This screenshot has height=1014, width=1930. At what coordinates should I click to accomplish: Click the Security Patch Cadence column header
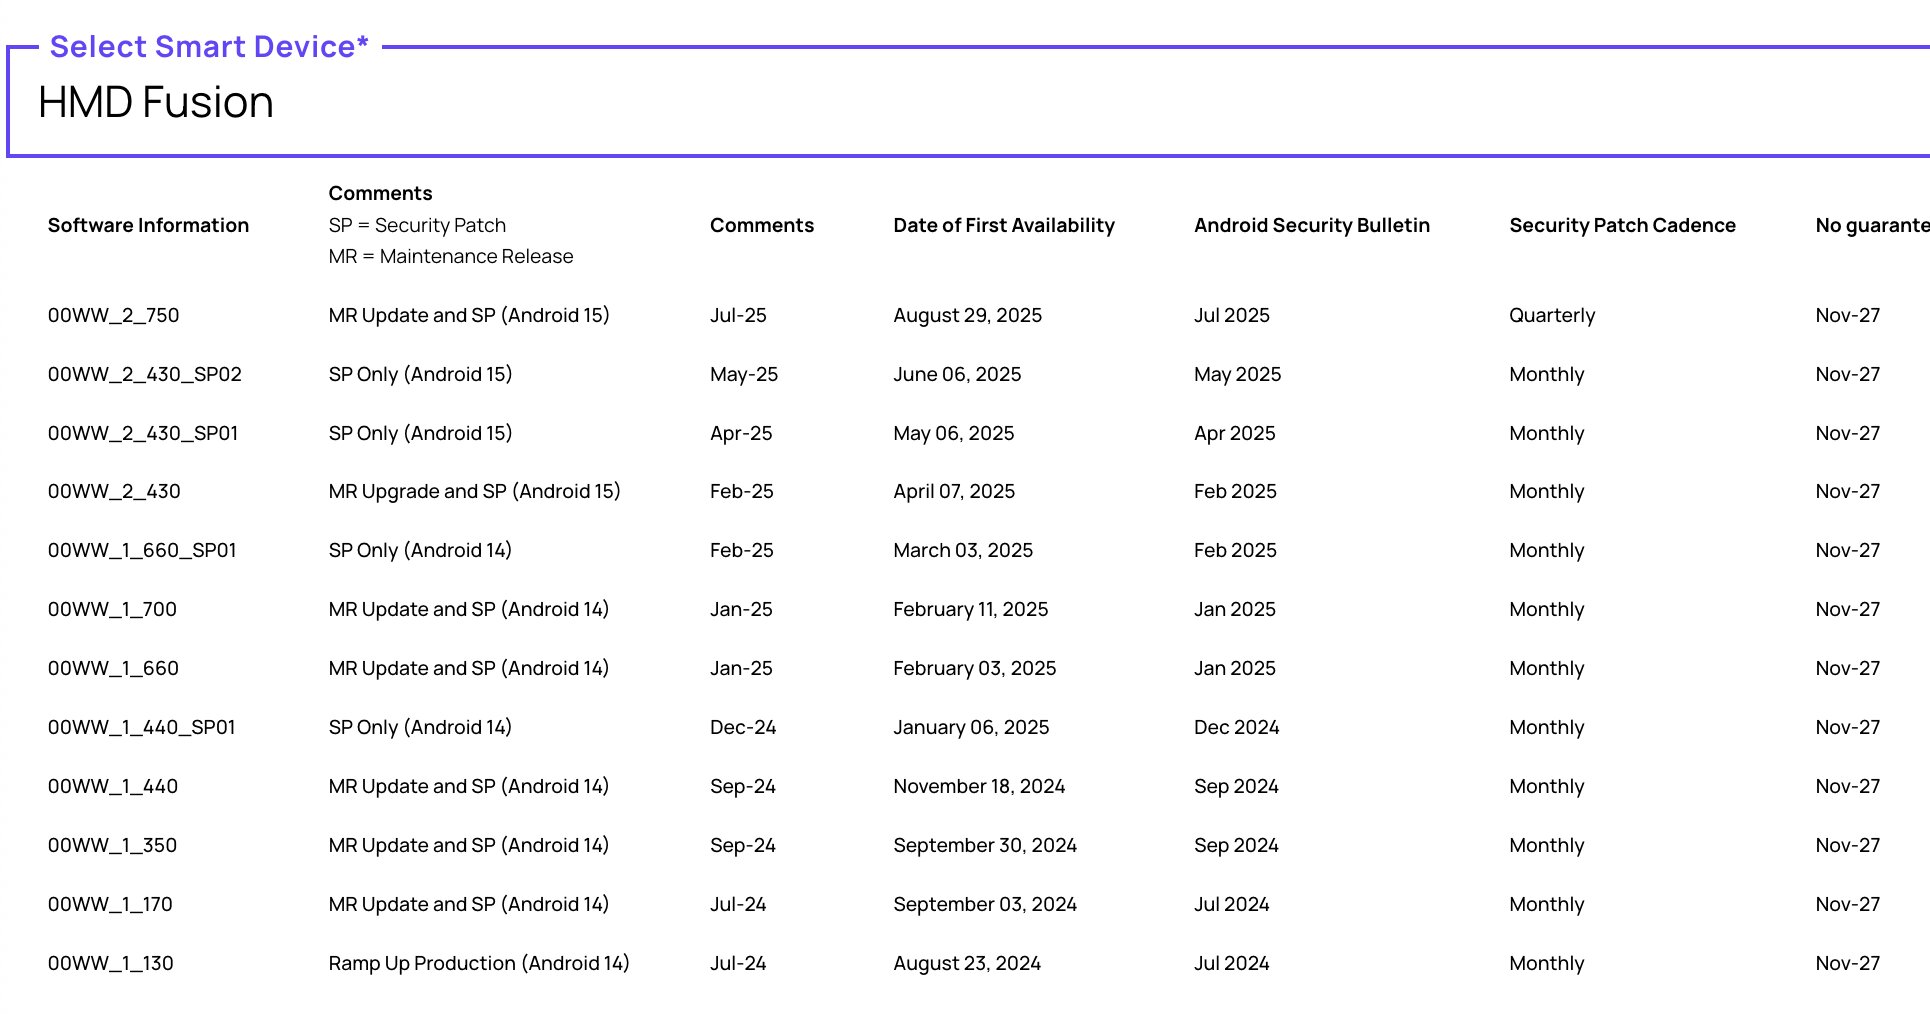pyautogui.click(x=1622, y=225)
